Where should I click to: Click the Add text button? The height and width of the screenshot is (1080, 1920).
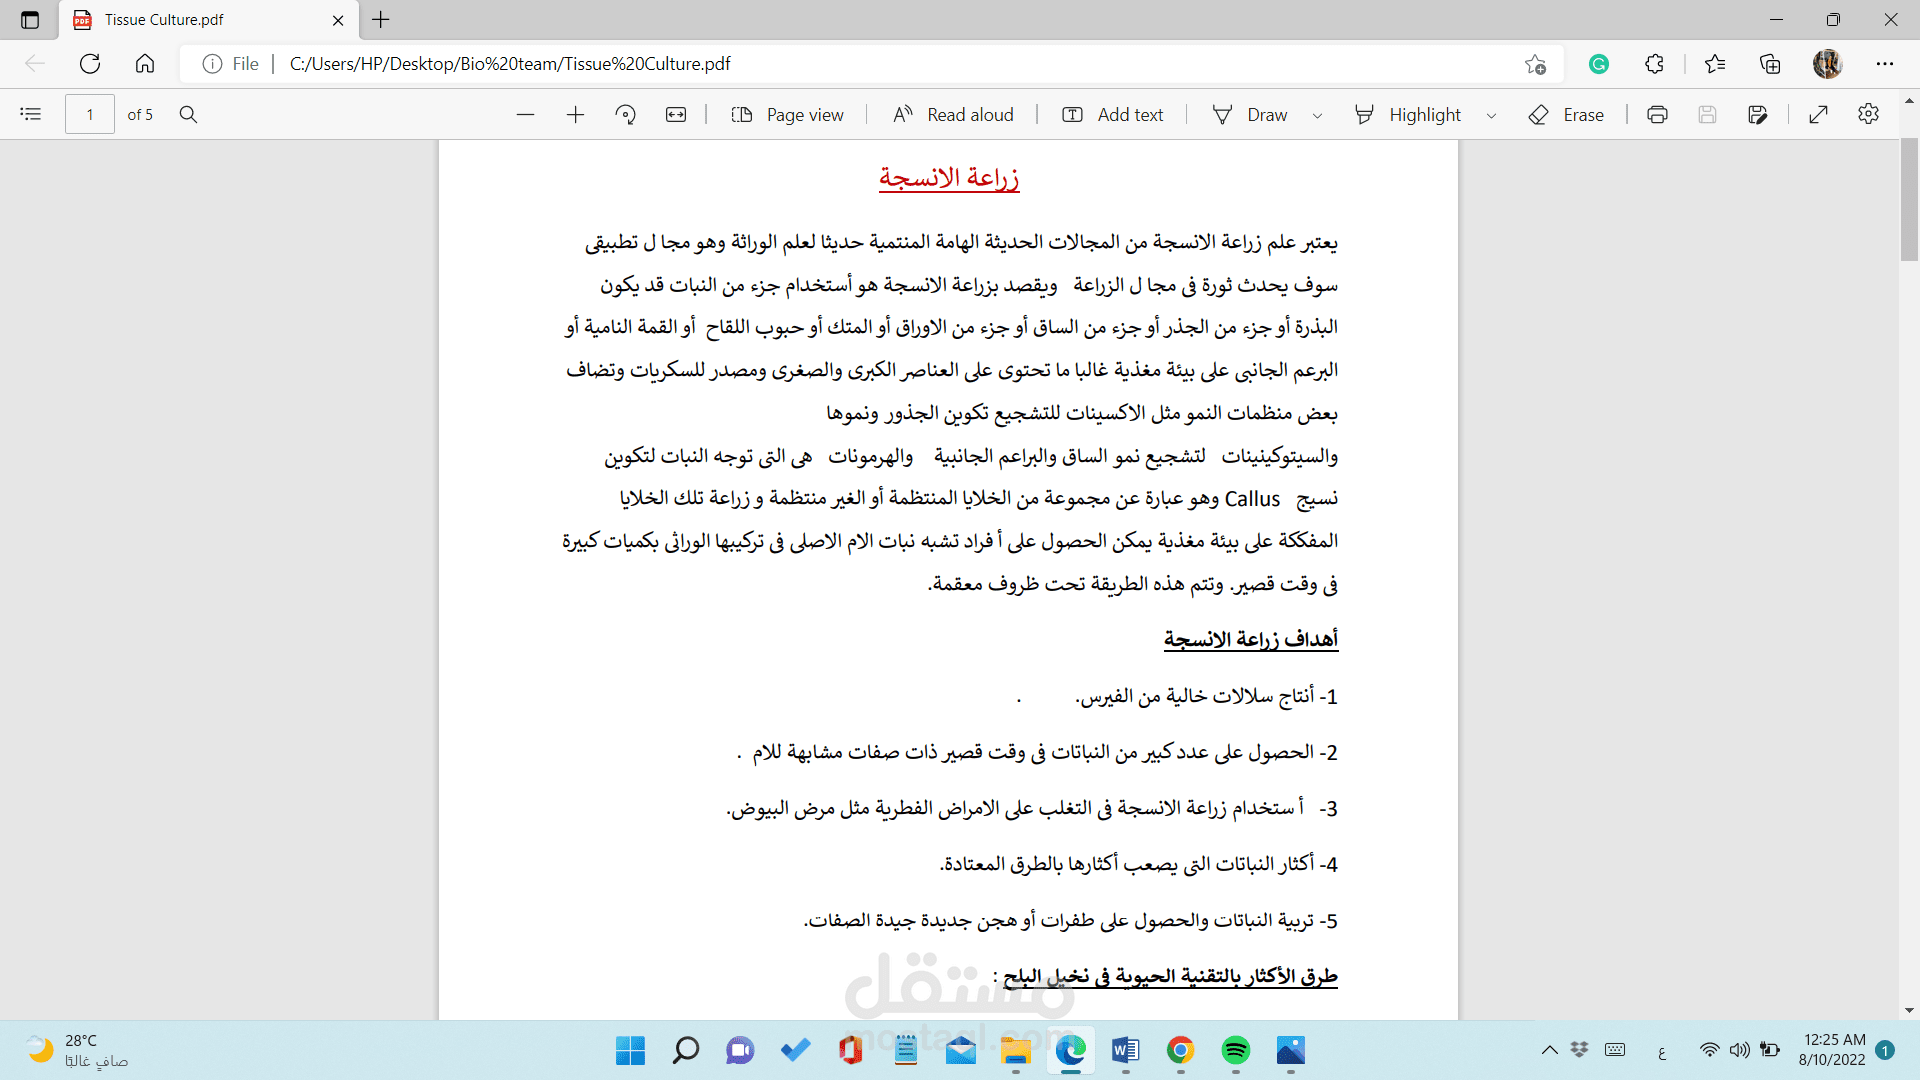click(x=1112, y=115)
